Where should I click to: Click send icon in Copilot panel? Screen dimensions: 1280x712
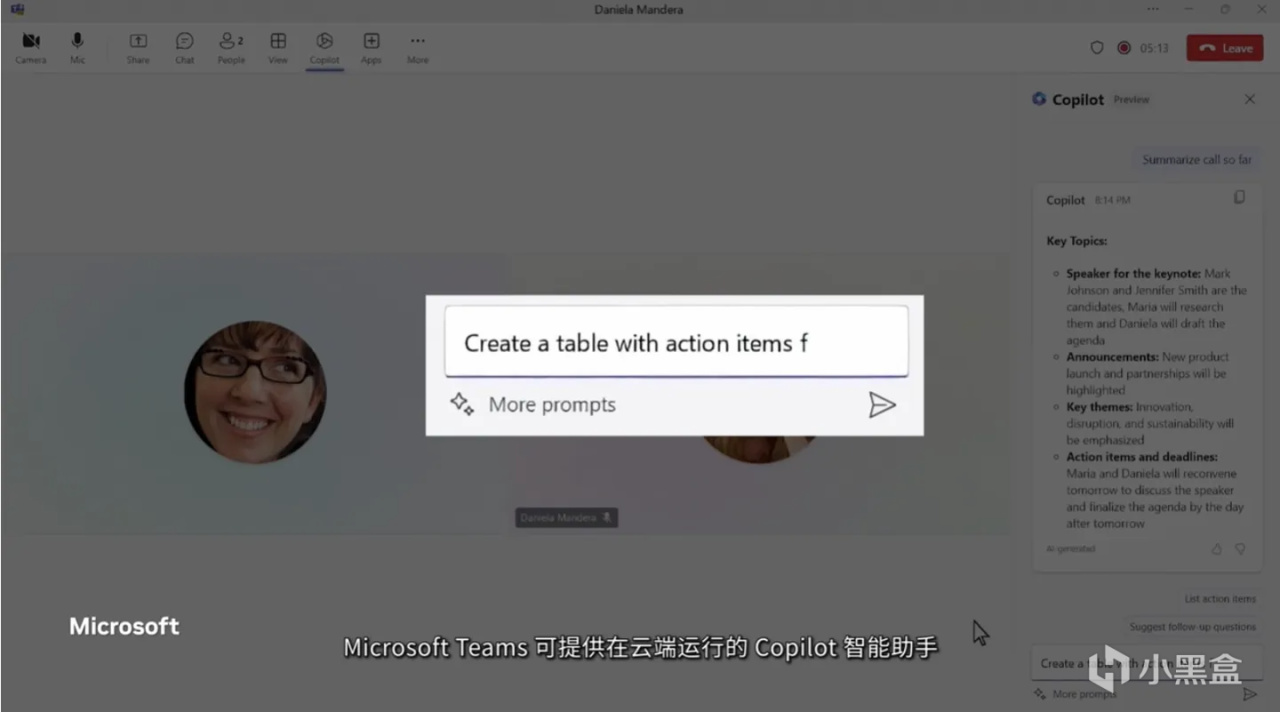pos(1250,694)
